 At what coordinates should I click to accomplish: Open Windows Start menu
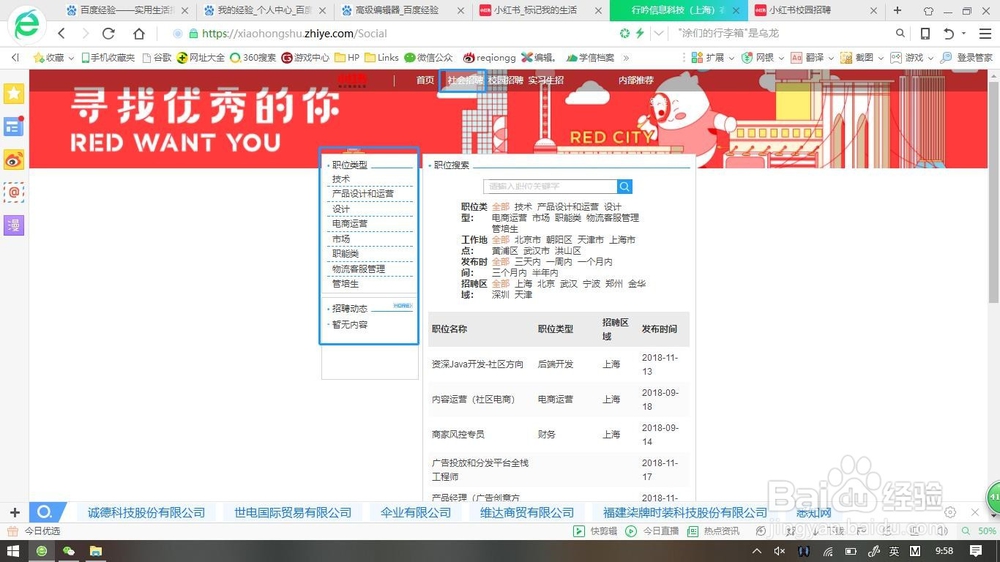coord(13,551)
